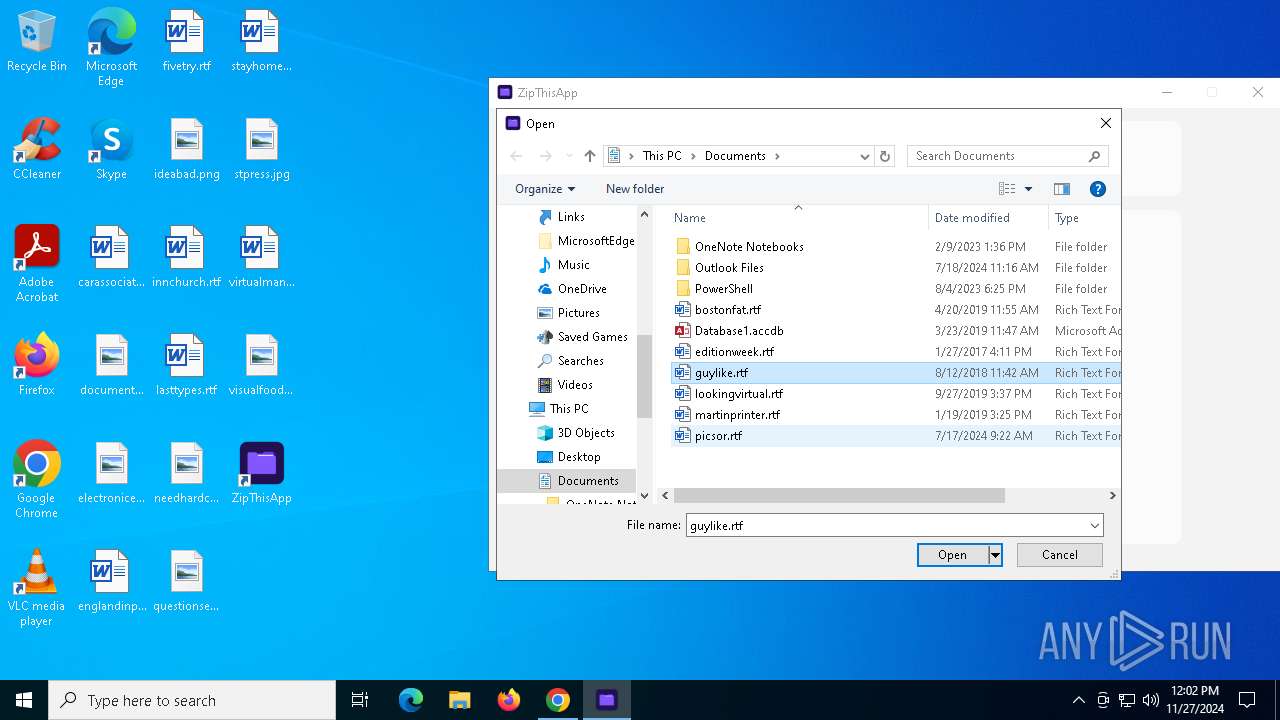1280x720 pixels.
Task: Select stpress.jpg desktop file
Action: [262, 150]
